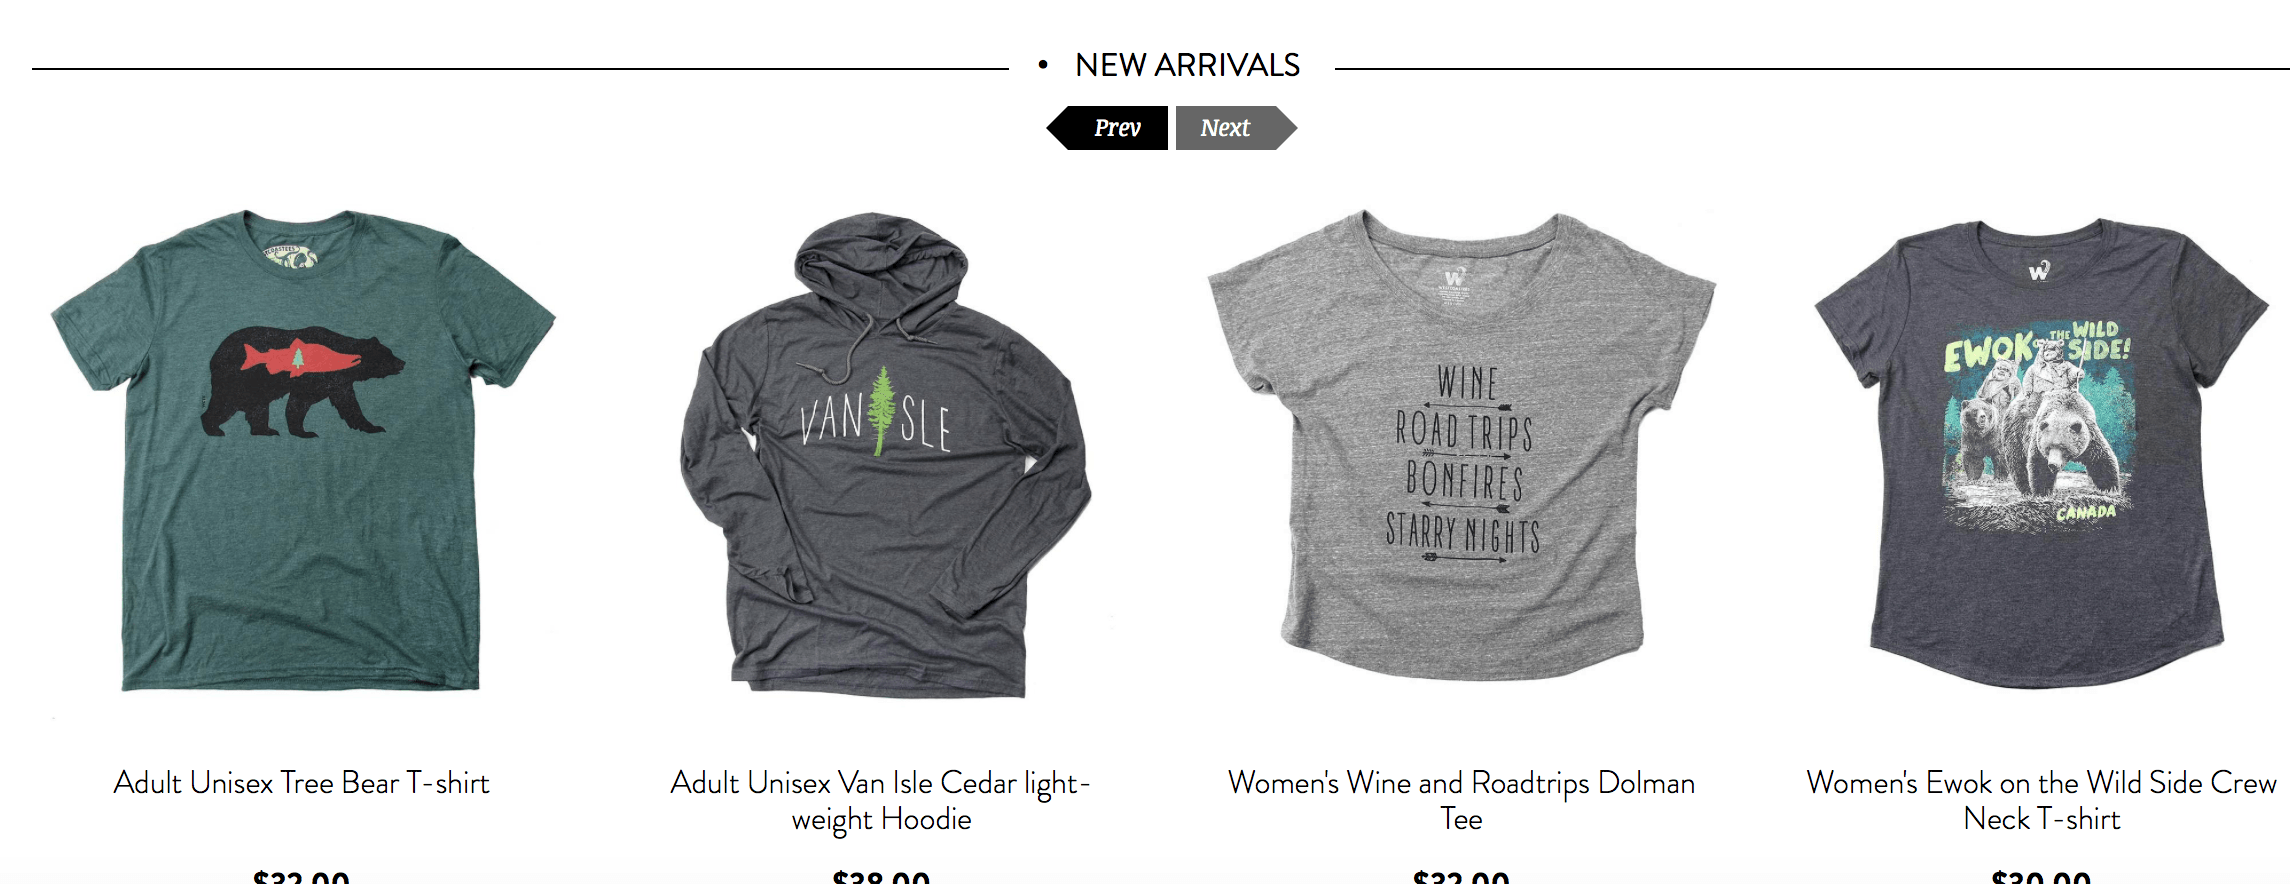Open the Van Isle Cedar hoodie image
The height and width of the screenshot is (884, 2290).
[x=884, y=454]
